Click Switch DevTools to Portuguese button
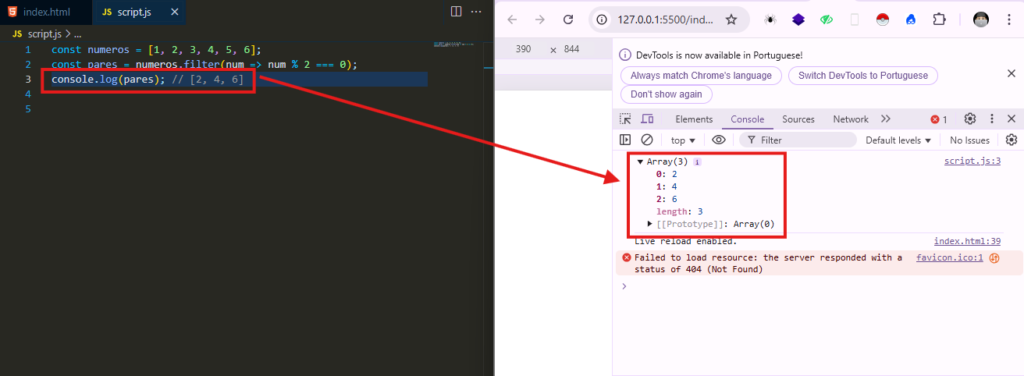 pos(863,76)
